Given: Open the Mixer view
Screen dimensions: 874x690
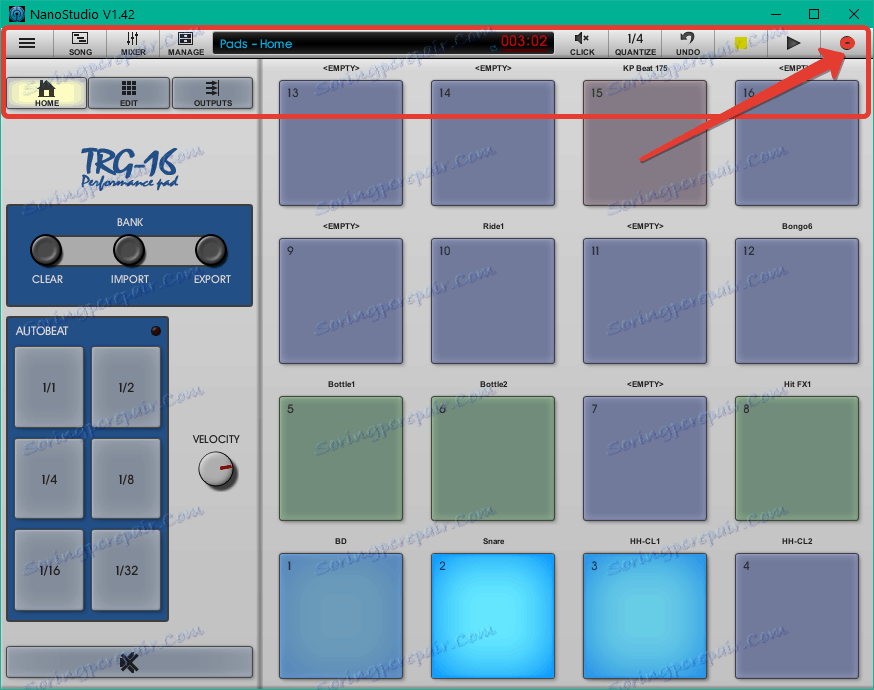Looking at the screenshot, I should pyautogui.click(x=133, y=43).
